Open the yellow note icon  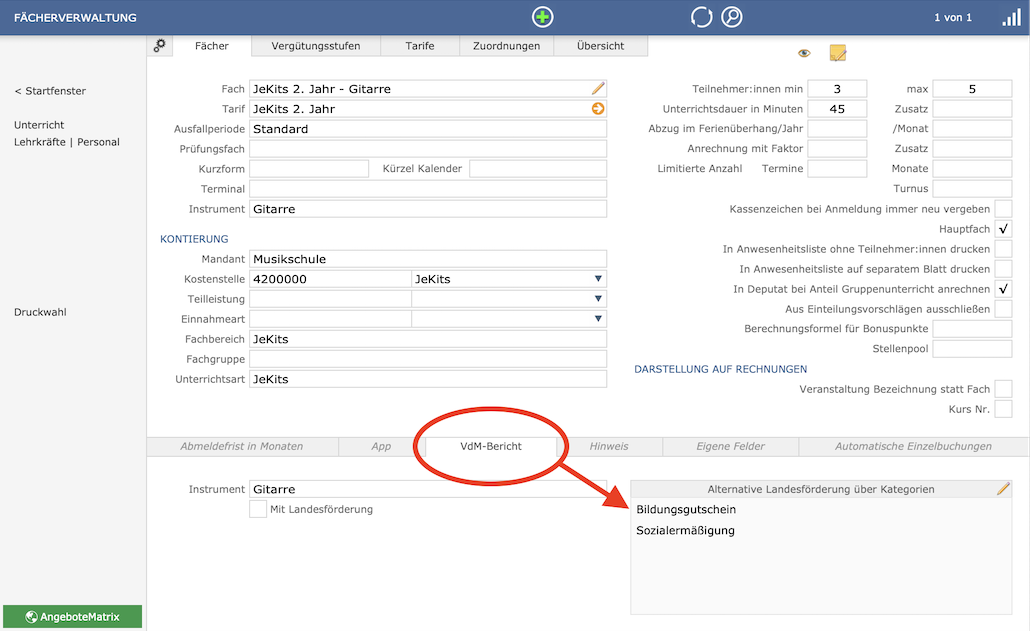[838, 53]
